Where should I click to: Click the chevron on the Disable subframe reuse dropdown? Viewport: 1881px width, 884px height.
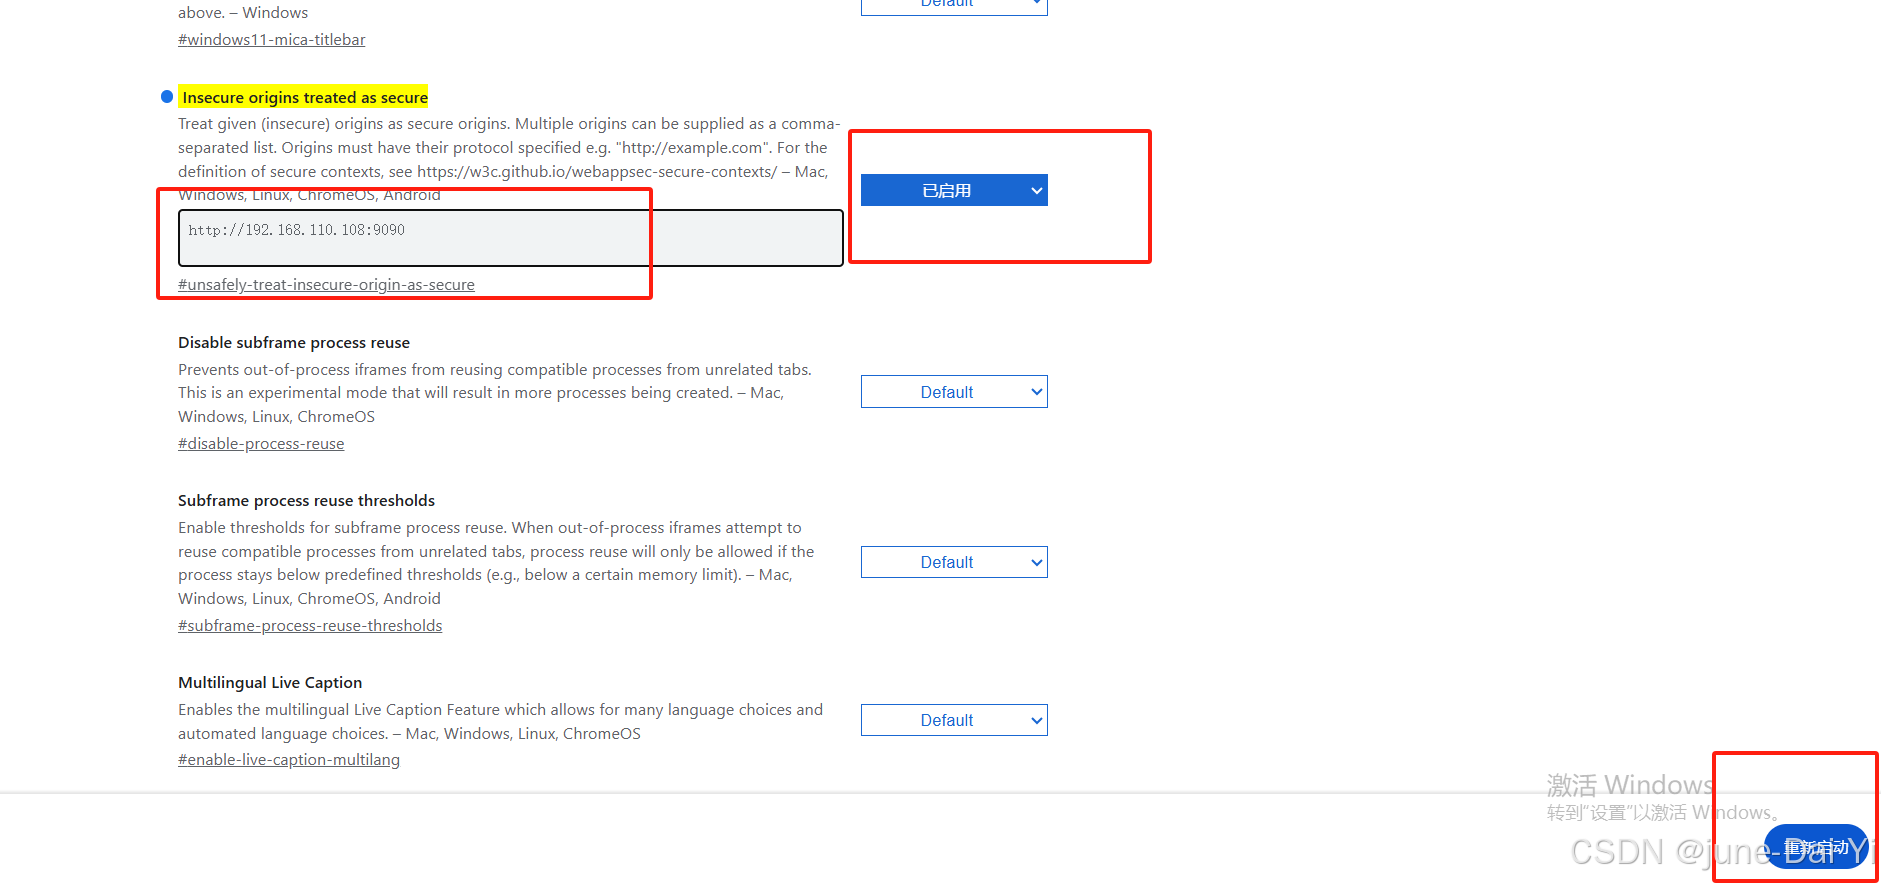tap(1037, 392)
